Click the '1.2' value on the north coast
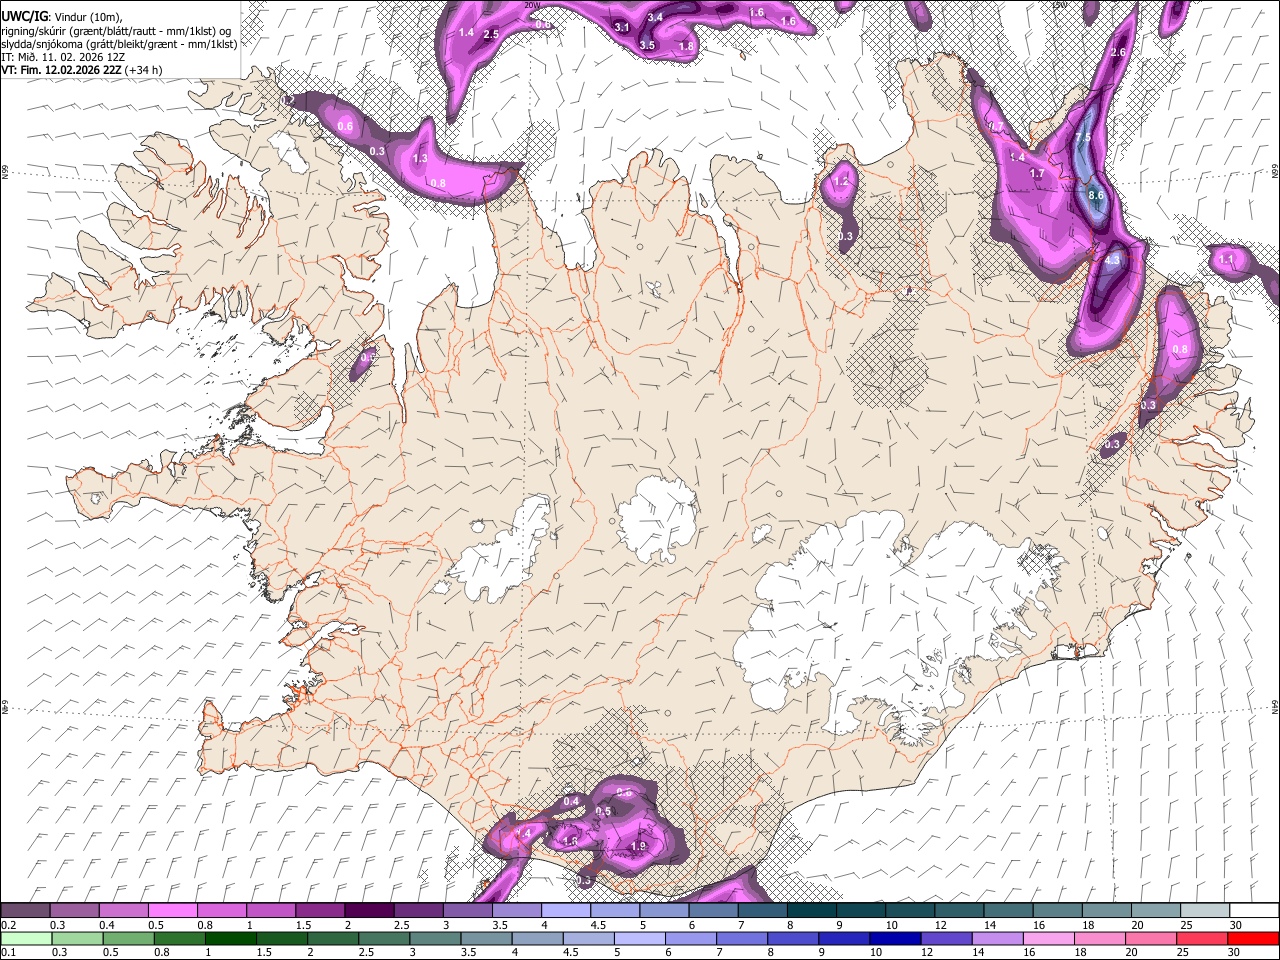The image size is (1280, 960). pos(841,182)
